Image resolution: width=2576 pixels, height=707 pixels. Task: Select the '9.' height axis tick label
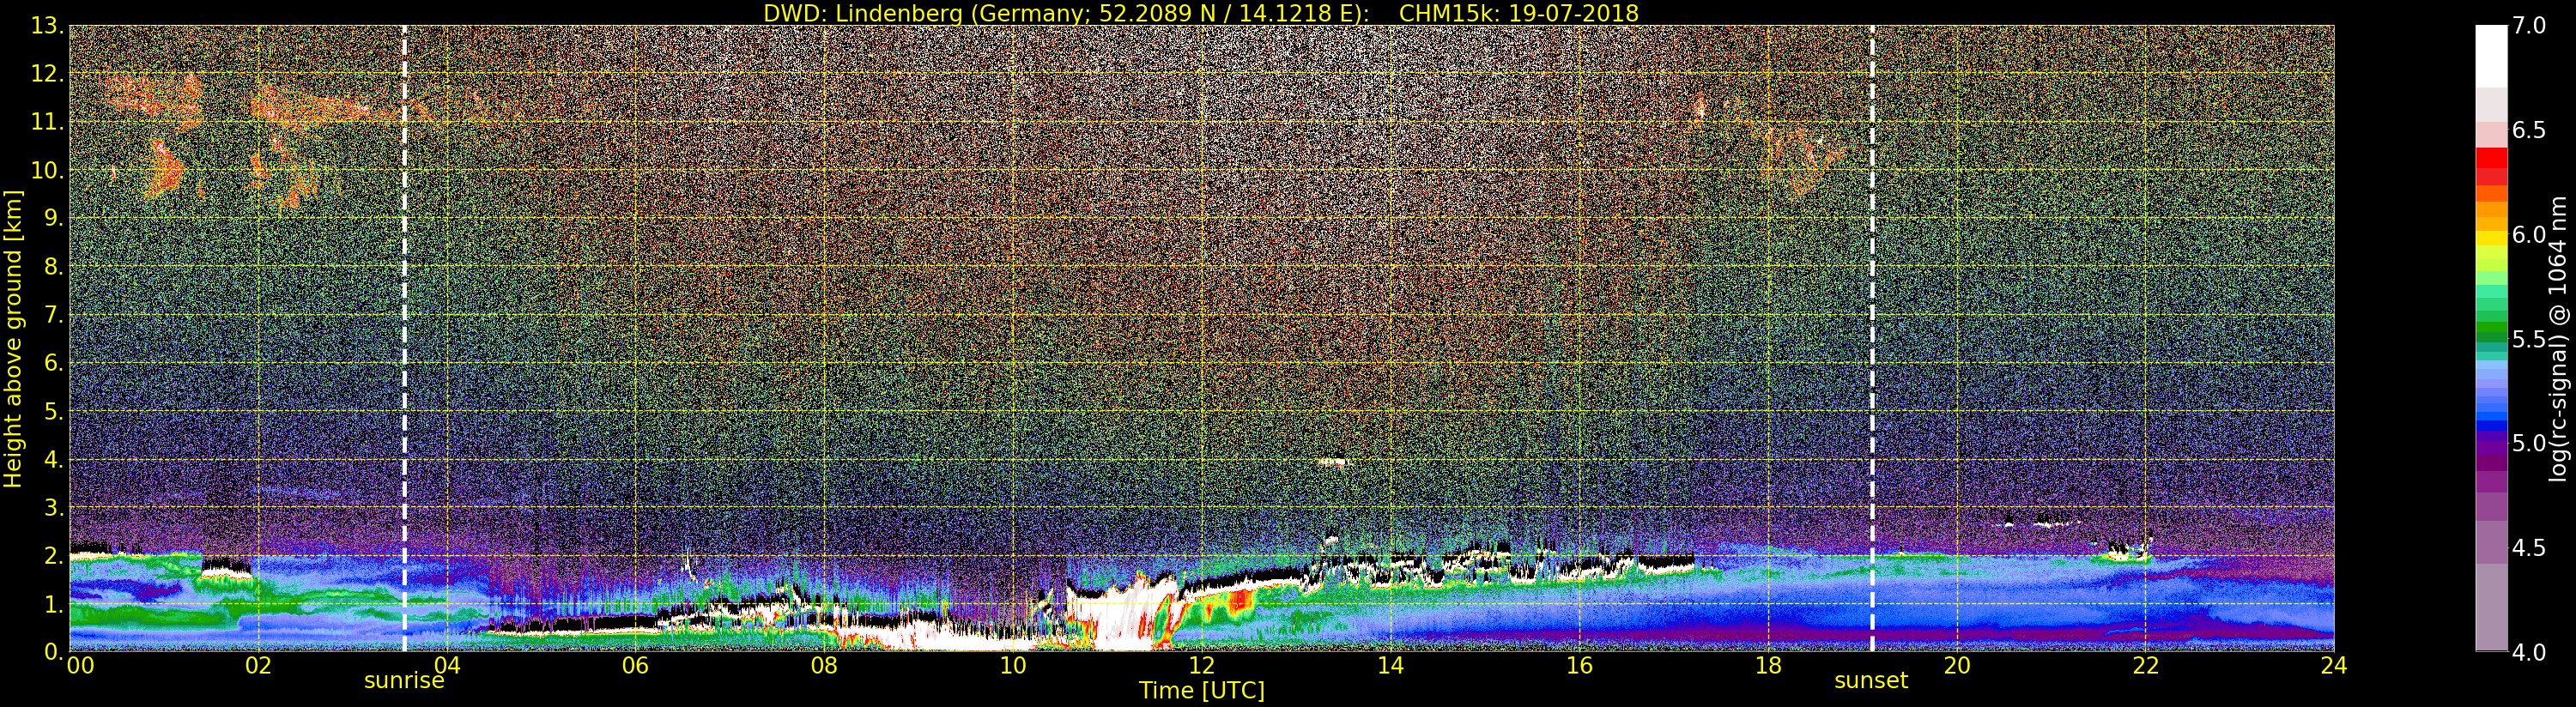[53, 219]
